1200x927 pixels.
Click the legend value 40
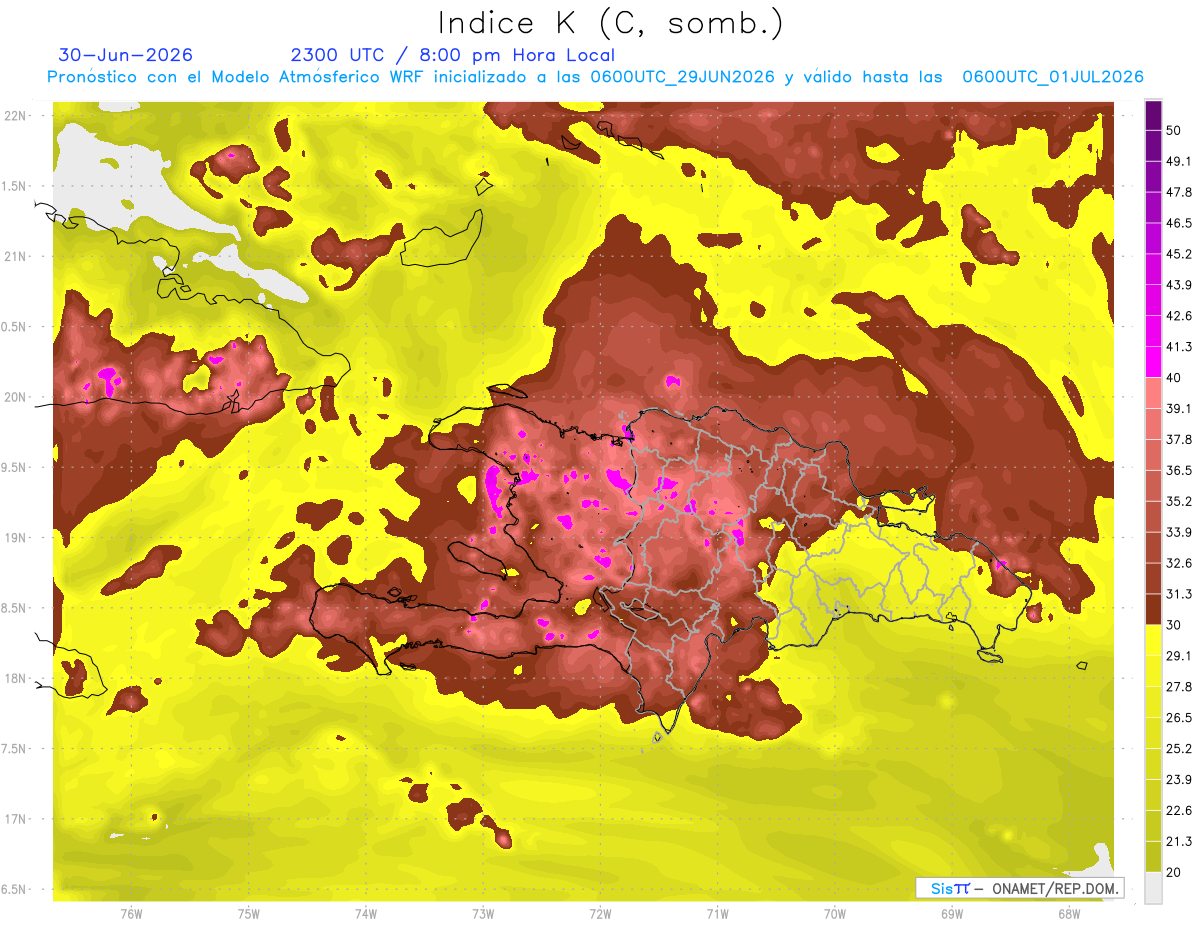click(x=1174, y=378)
